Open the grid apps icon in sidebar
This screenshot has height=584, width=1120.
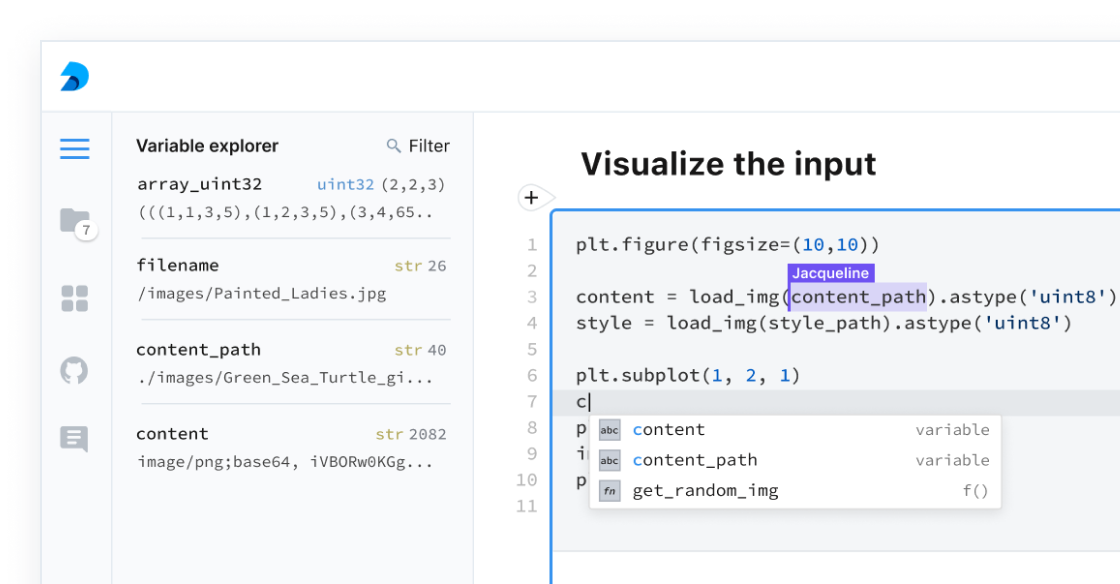(x=75, y=298)
